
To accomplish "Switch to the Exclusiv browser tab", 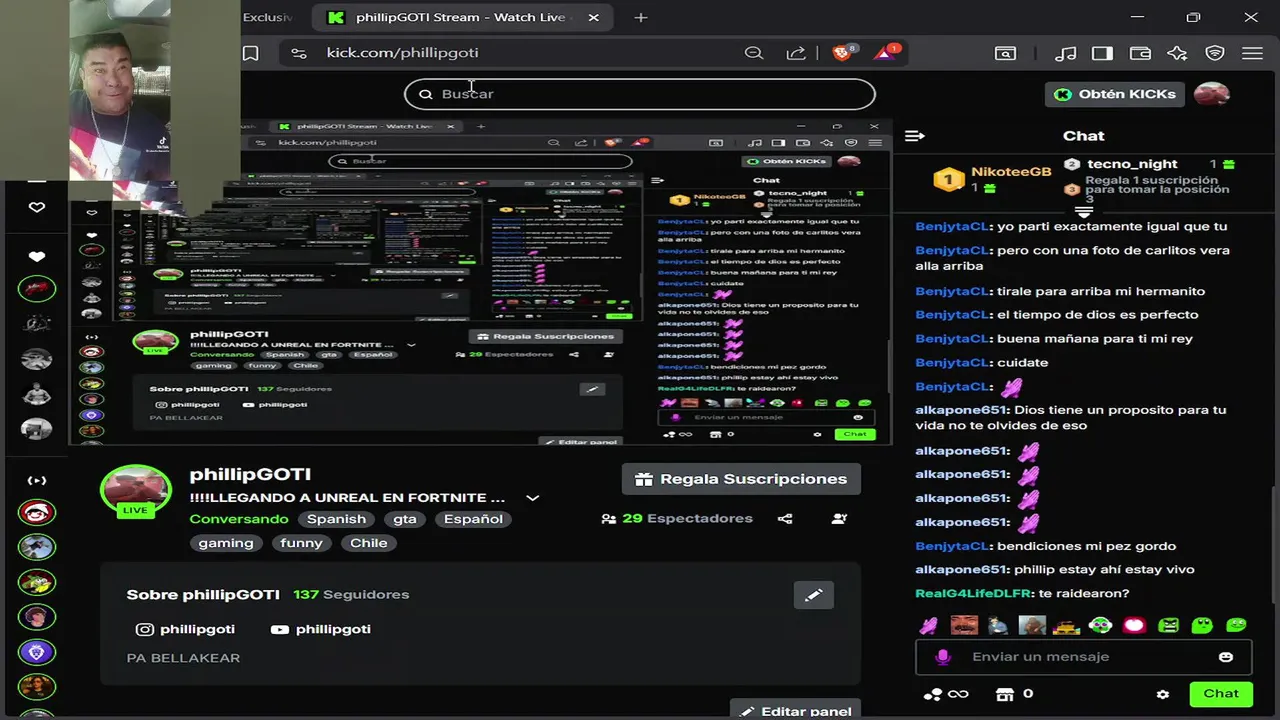I will coord(267,18).
